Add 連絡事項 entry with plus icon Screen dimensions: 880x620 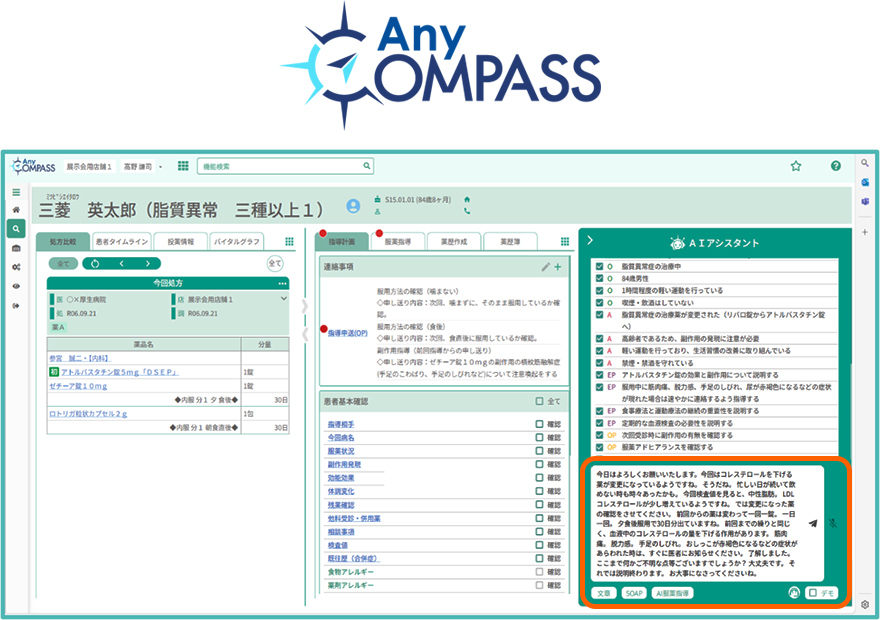558,267
